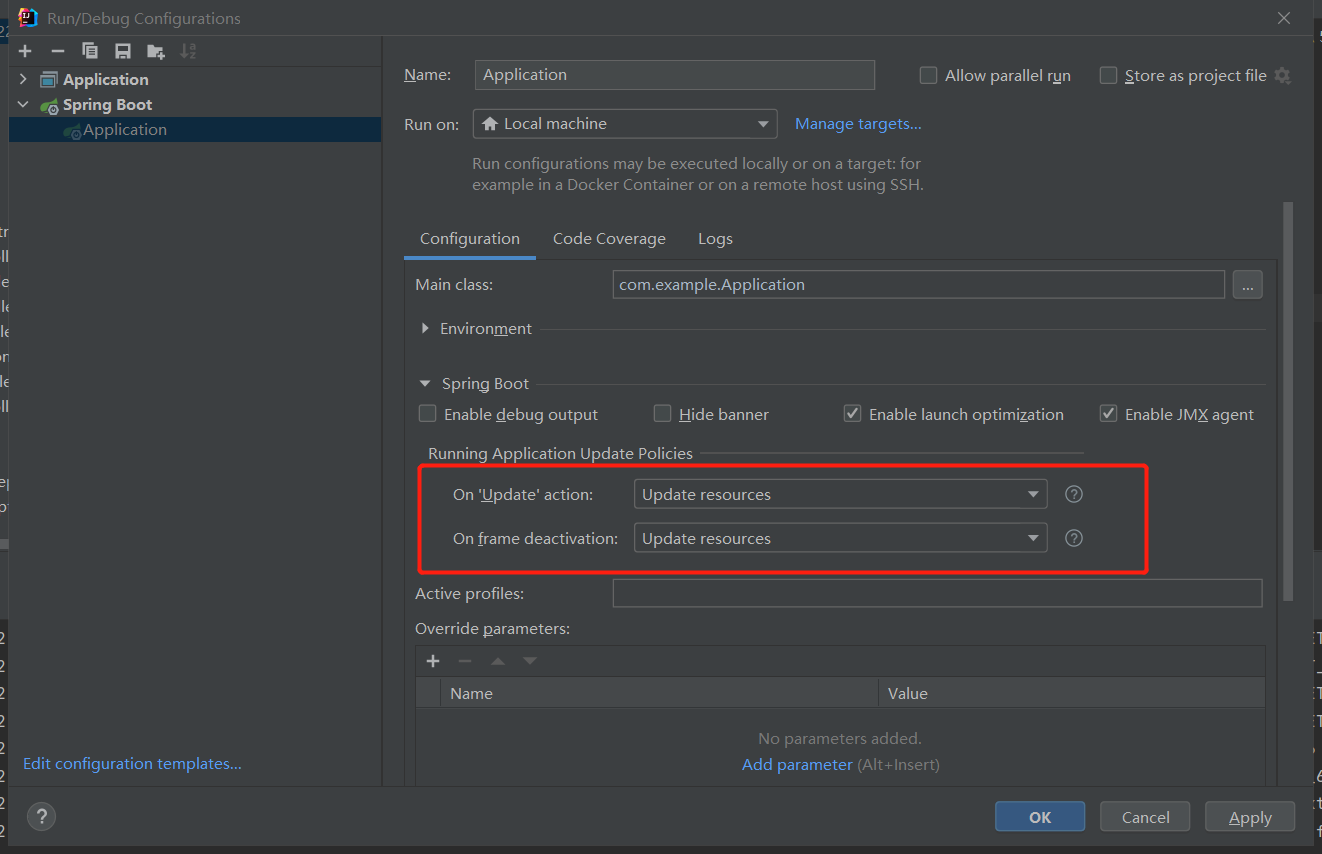The width and height of the screenshot is (1322, 854).
Task: Check the Hide banner option
Action: tap(662, 414)
